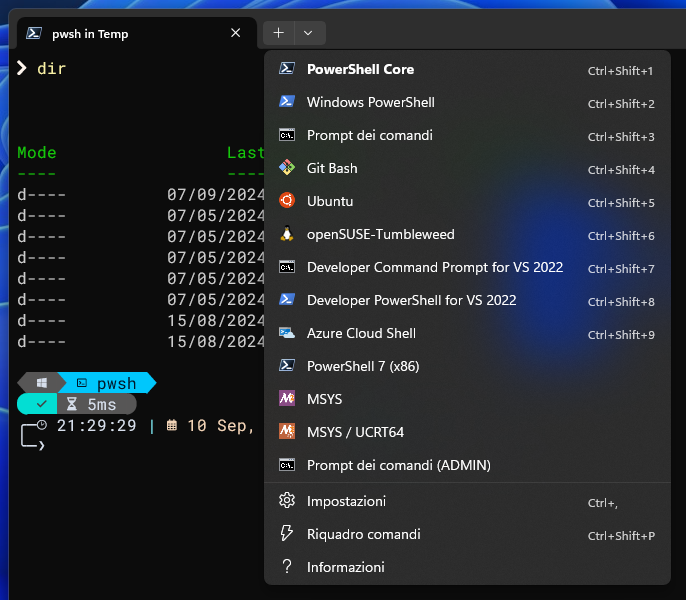This screenshot has width=686, height=600.
Task: Click the hourglass icon next to 5ms
Action: (x=72, y=404)
